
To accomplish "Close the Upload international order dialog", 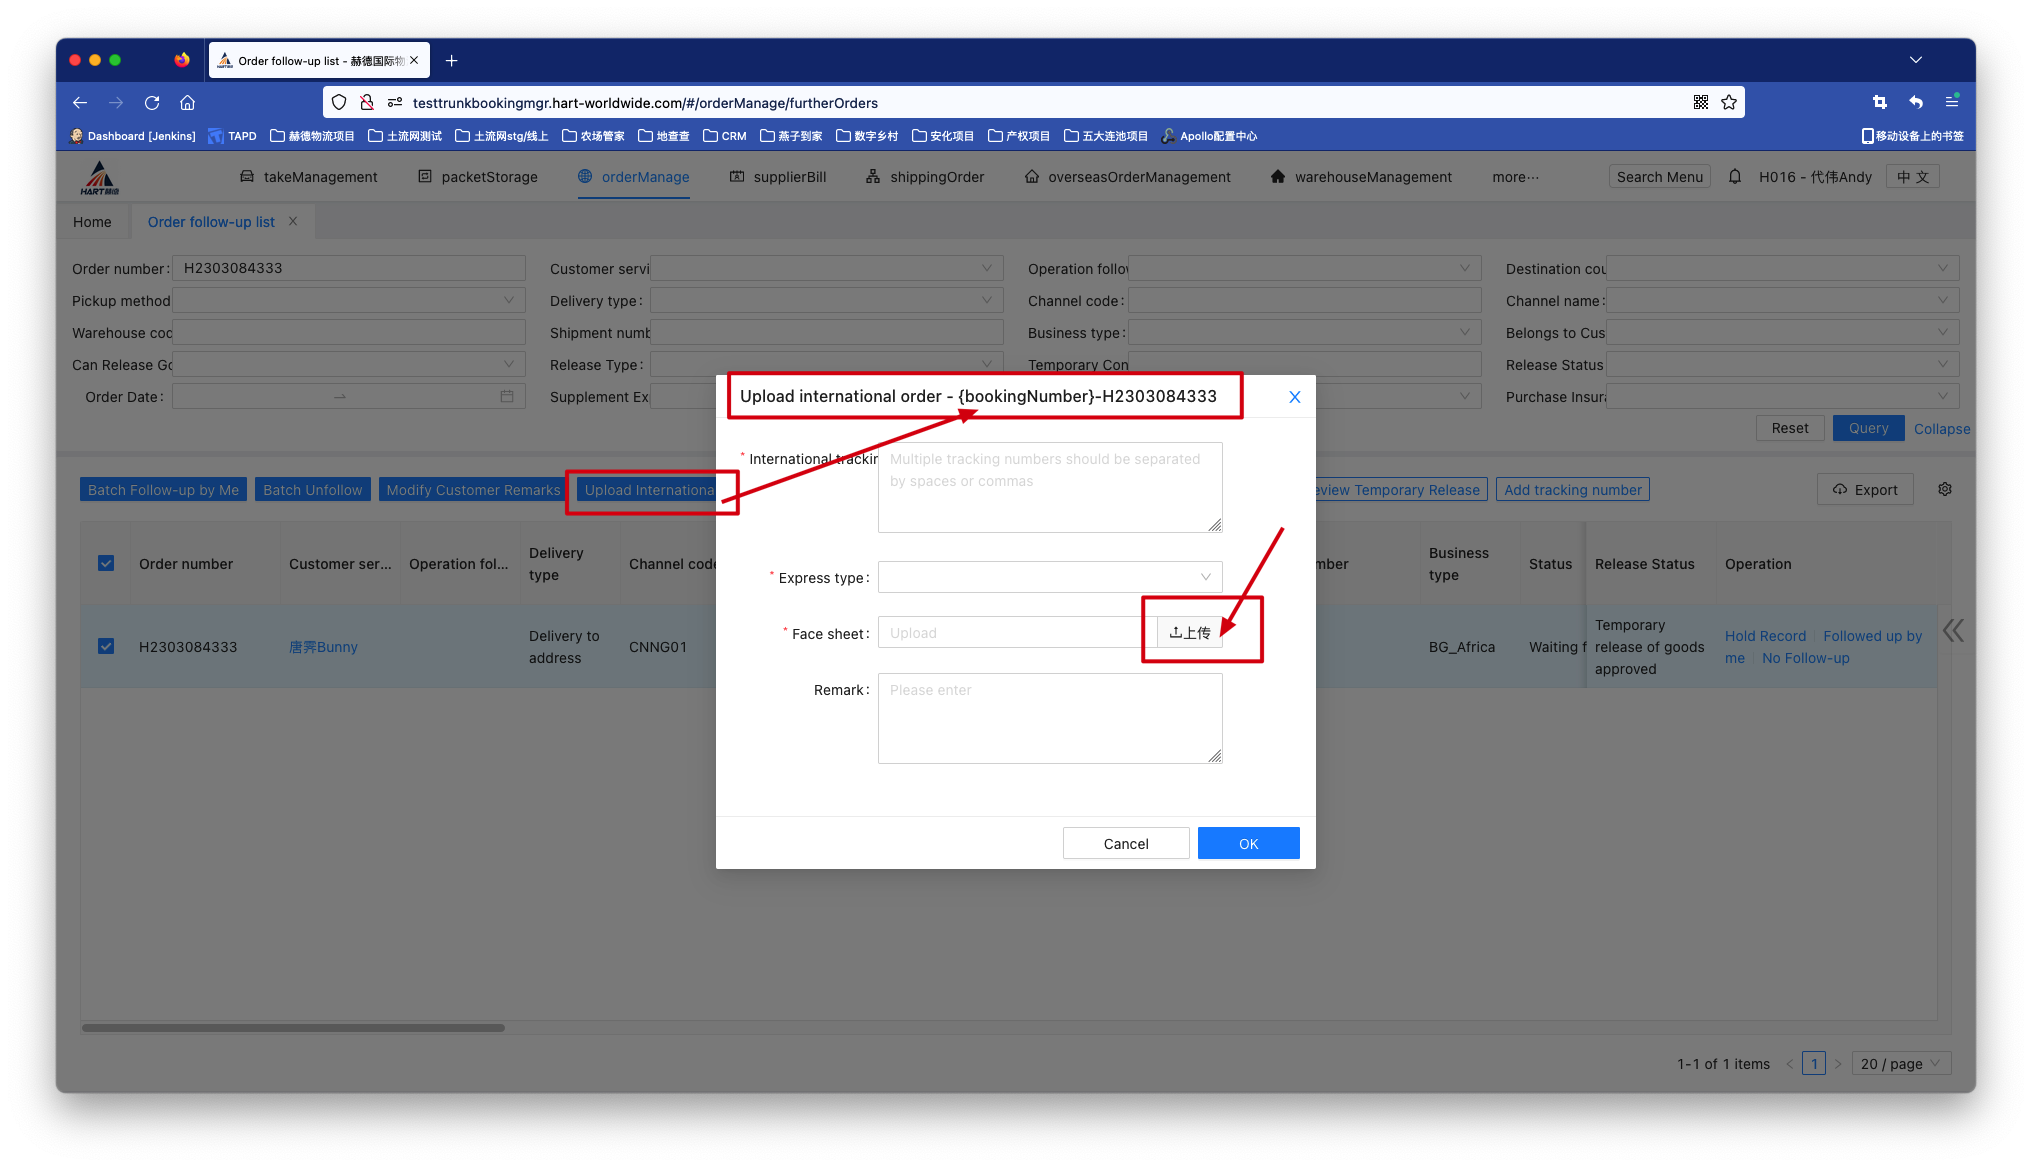I will click(x=1295, y=397).
